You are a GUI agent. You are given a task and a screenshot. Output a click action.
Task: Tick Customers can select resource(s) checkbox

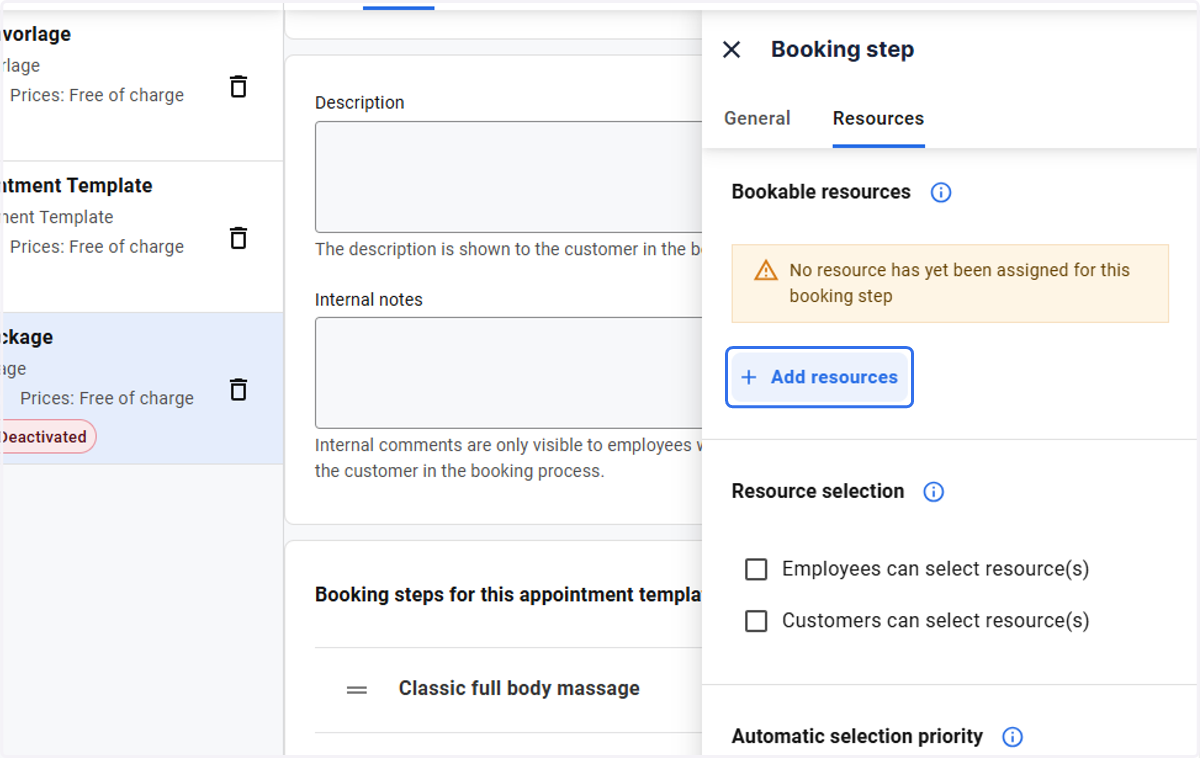click(x=757, y=621)
